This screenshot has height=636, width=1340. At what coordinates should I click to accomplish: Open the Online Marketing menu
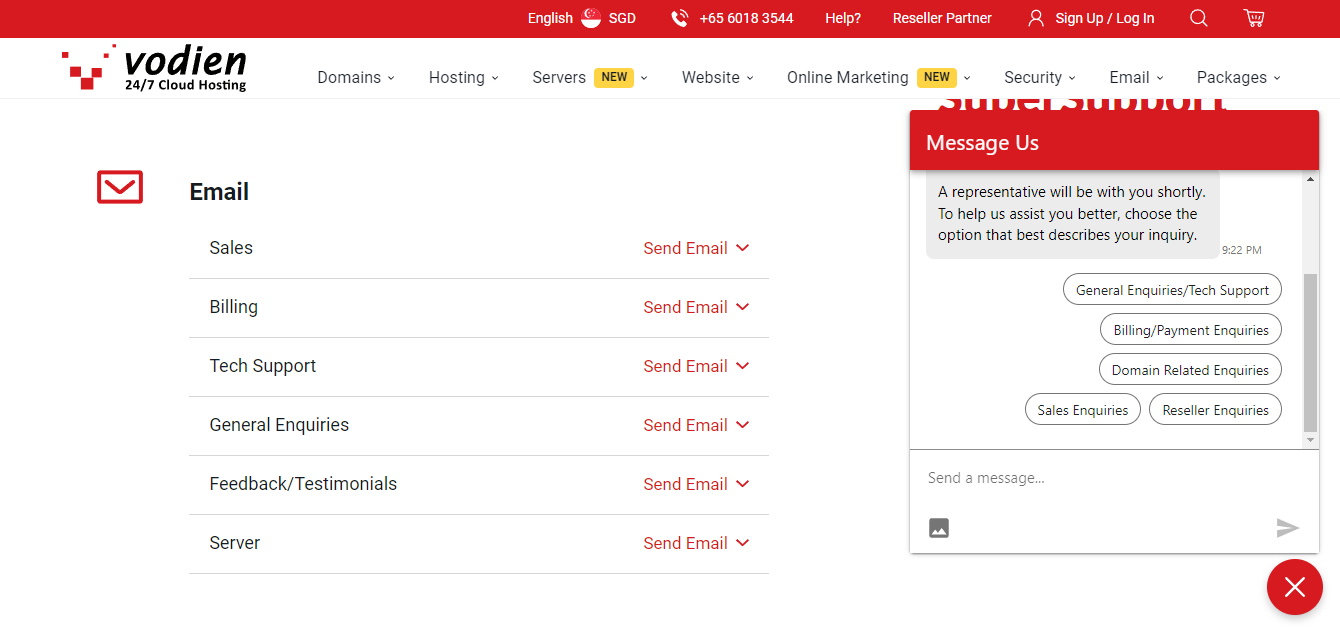click(x=879, y=77)
